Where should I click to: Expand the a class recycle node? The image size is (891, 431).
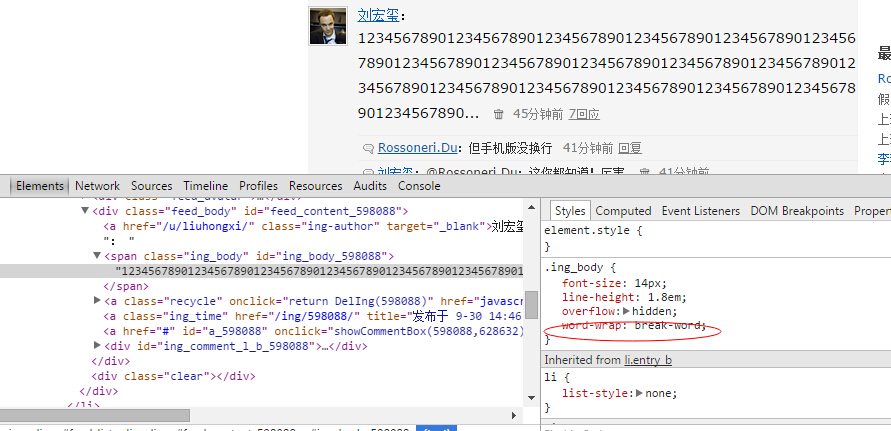[97, 300]
